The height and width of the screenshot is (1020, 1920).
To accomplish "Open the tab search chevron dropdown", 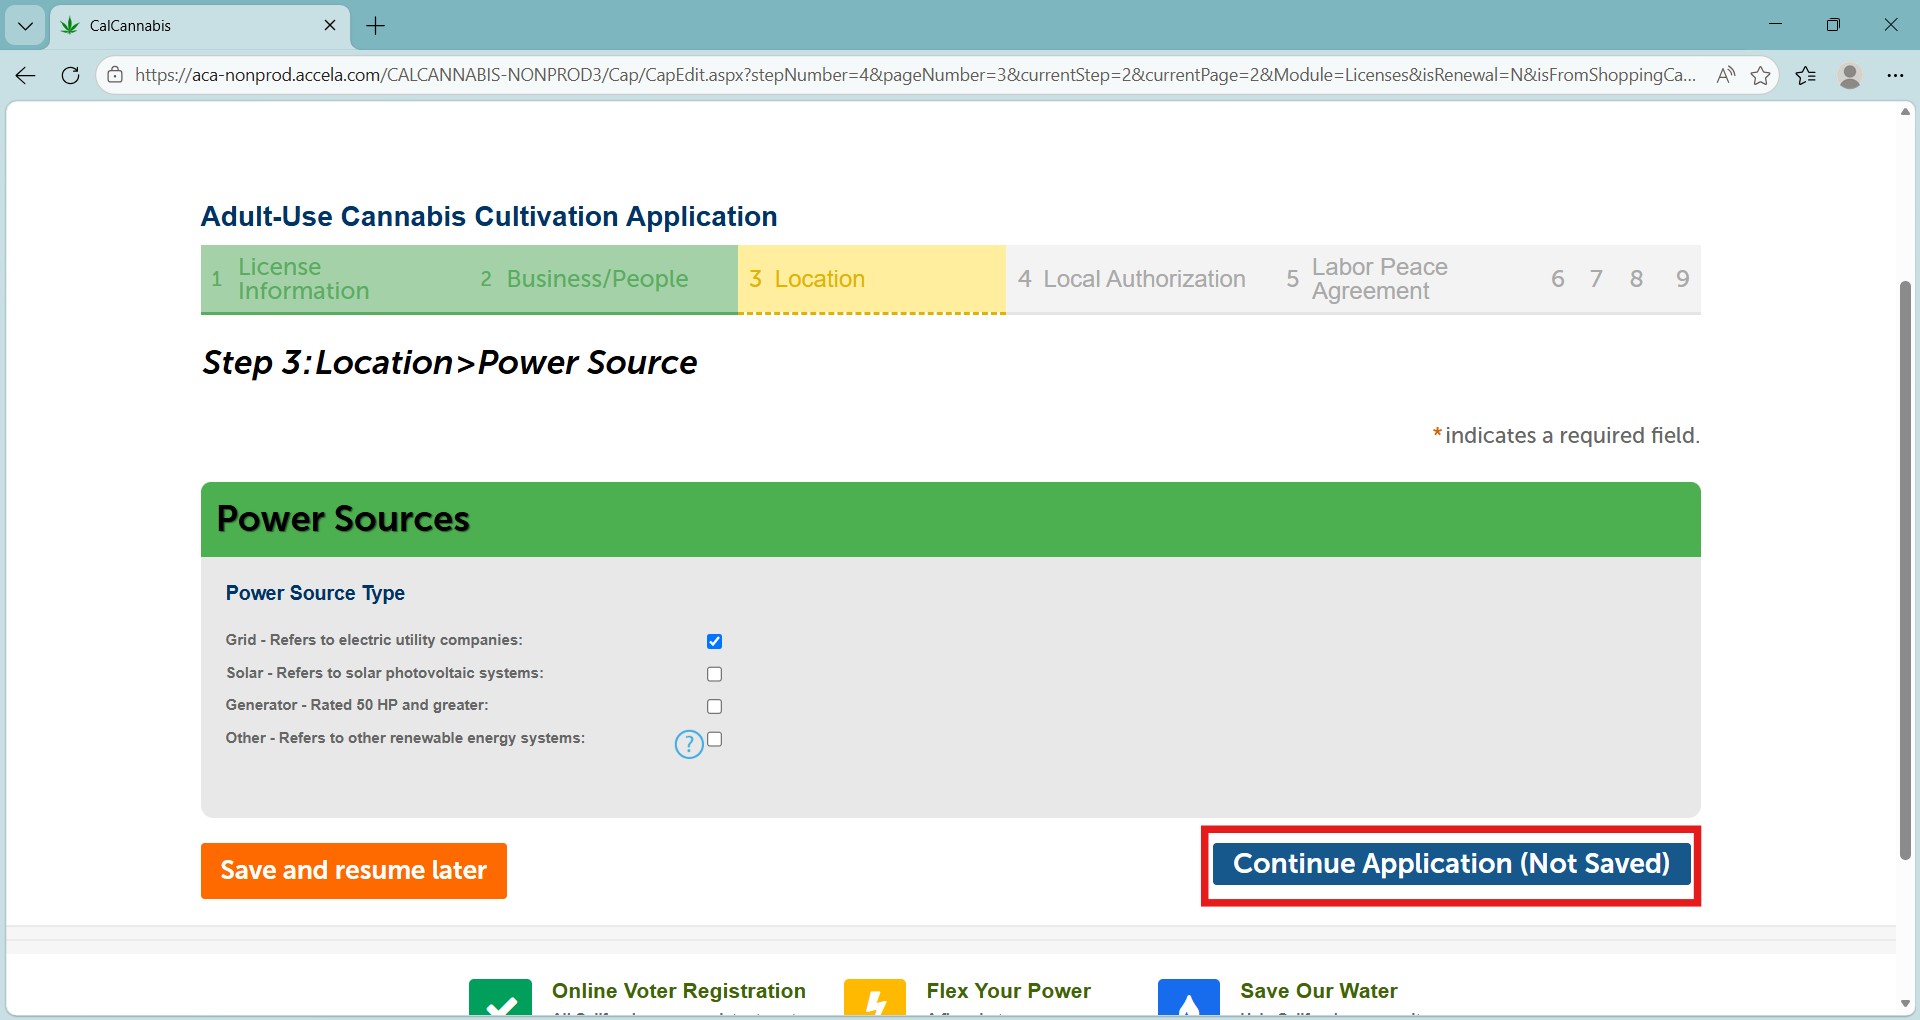I will (x=25, y=26).
